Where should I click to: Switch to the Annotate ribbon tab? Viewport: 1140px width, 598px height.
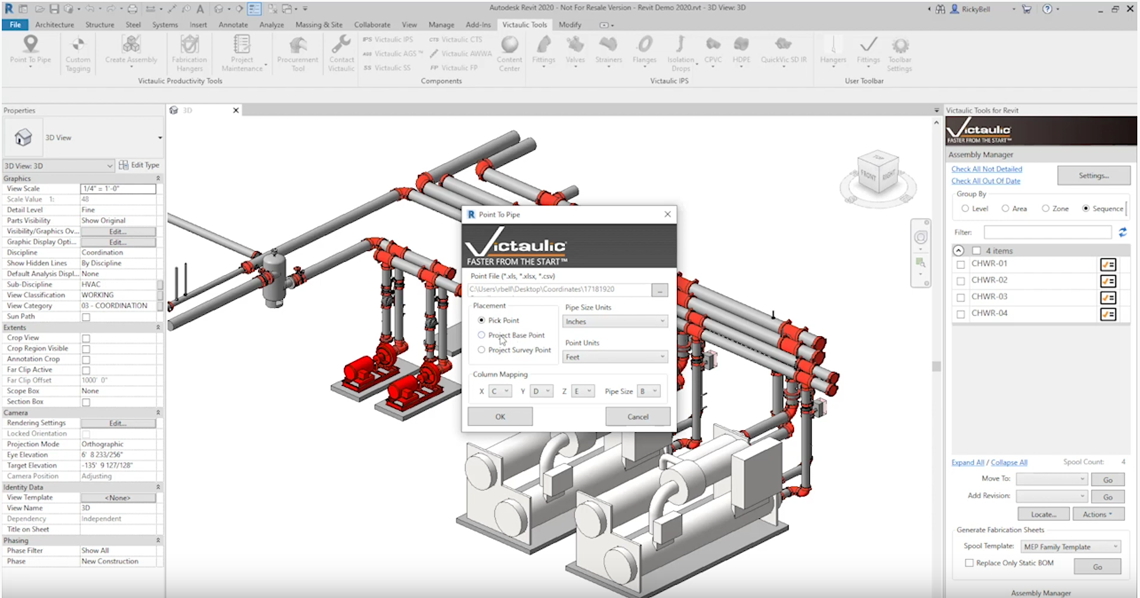pos(233,25)
